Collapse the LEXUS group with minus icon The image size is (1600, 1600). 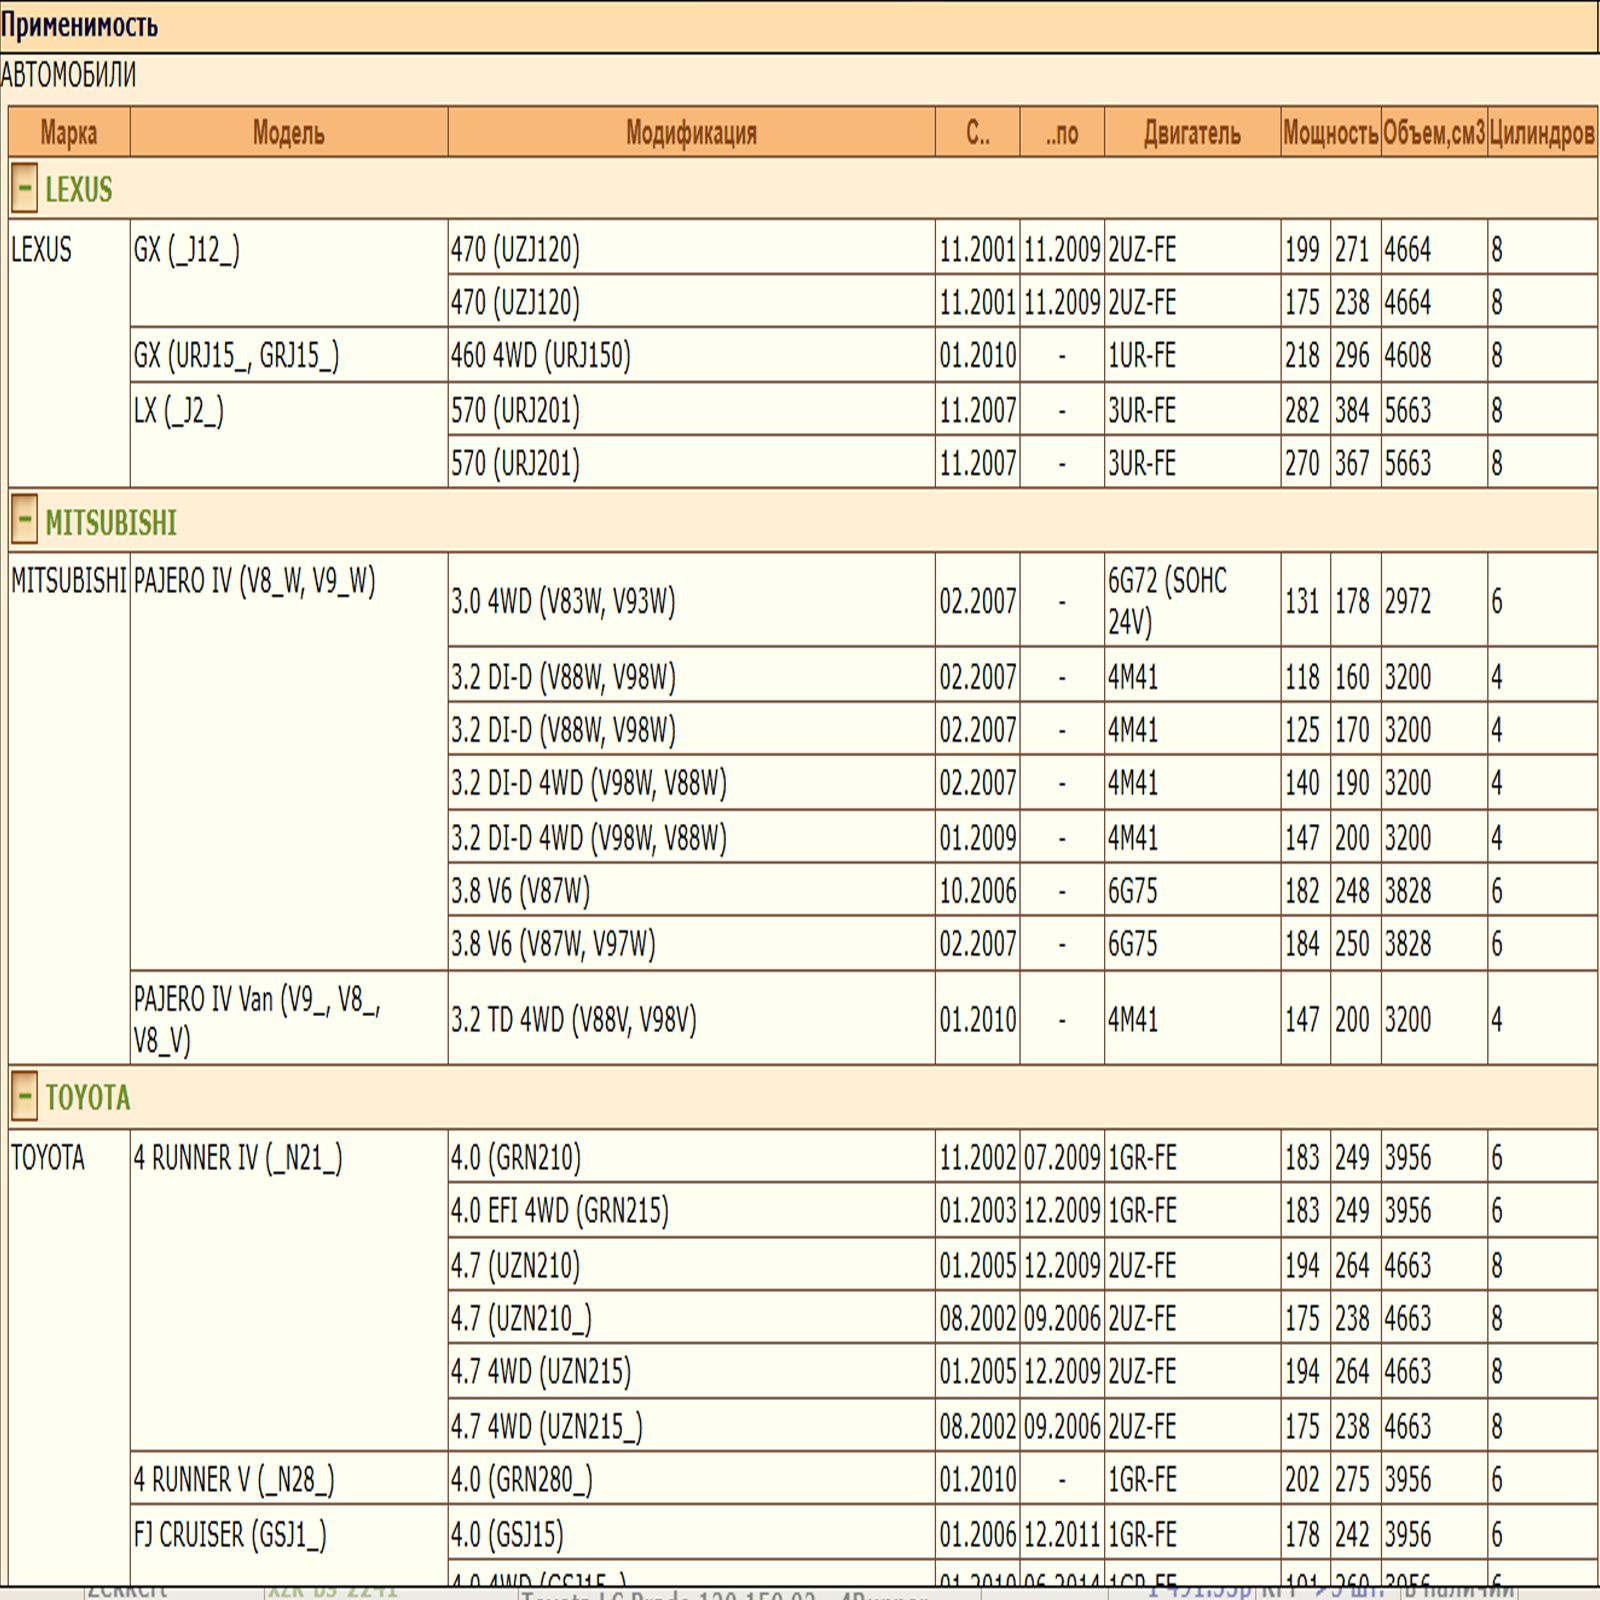tap(25, 188)
